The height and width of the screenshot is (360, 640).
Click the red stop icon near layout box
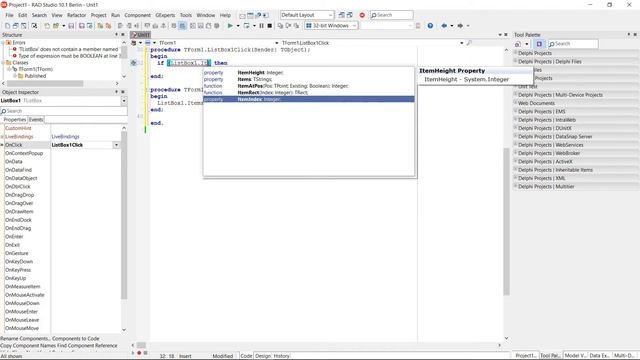[362, 15]
